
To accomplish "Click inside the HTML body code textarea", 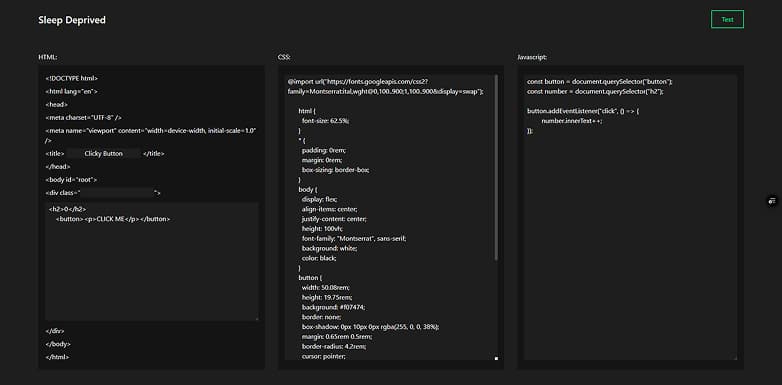I will tap(152, 261).
